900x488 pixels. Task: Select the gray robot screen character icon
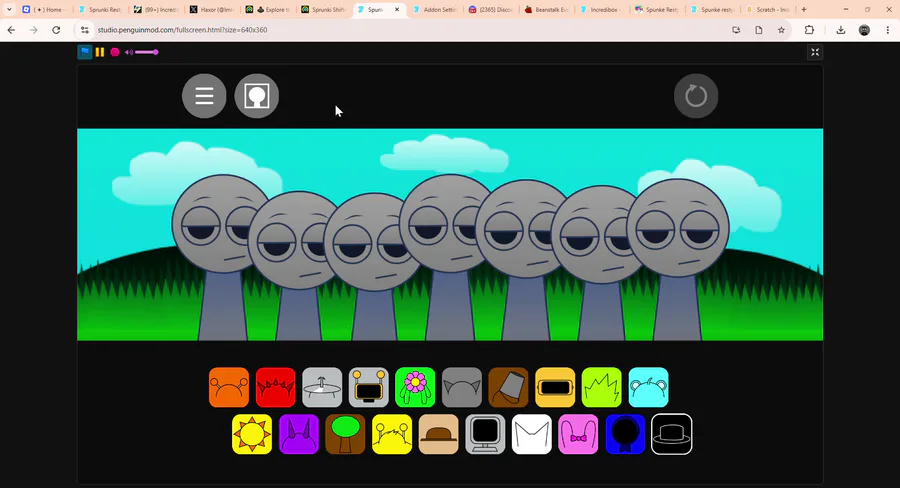coord(368,388)
